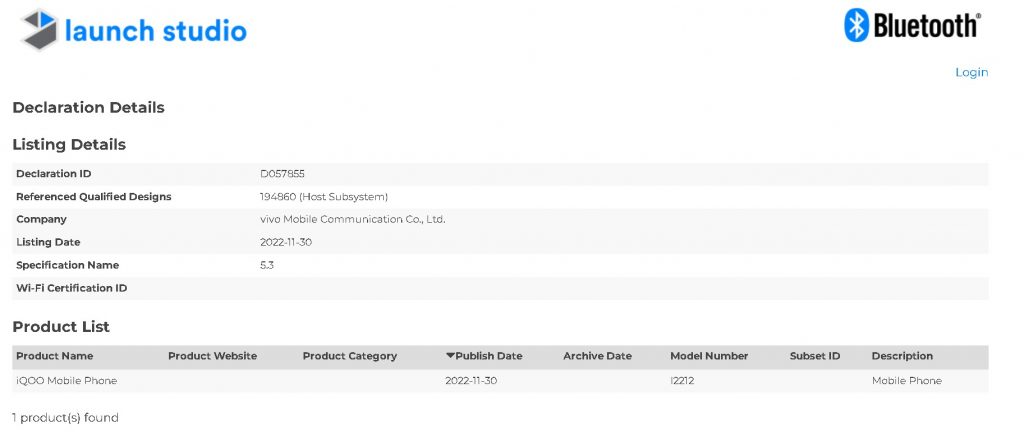
Task: Click declaration ID value D057855
Action: click(283, 174)
